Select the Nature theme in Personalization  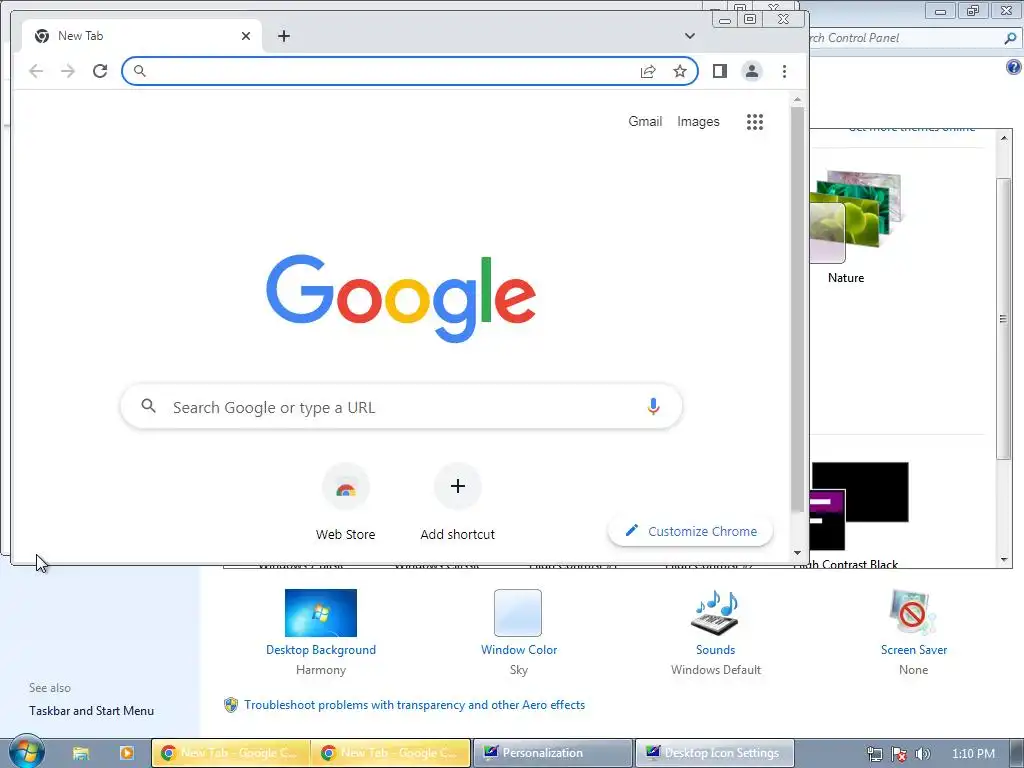click(x=856, y=227)
